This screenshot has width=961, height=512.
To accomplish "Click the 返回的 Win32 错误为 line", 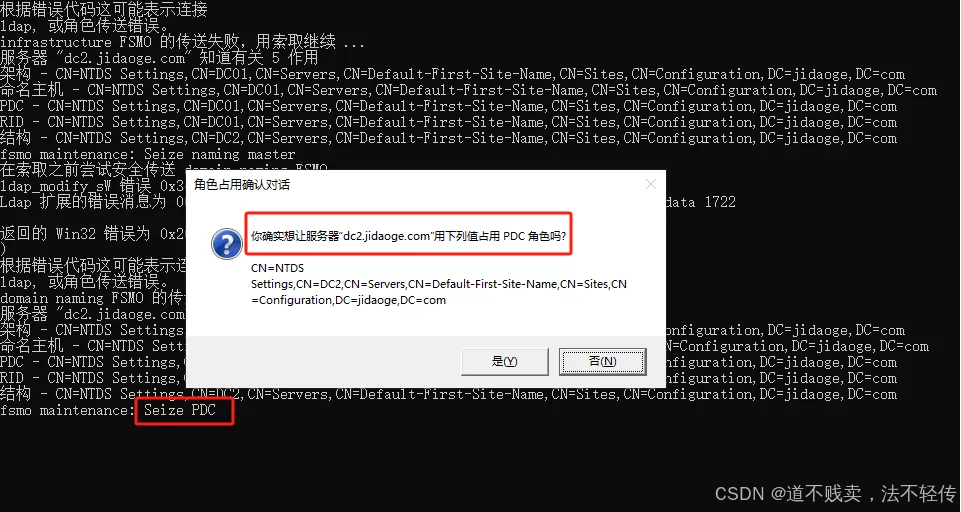I will (93, 234).
